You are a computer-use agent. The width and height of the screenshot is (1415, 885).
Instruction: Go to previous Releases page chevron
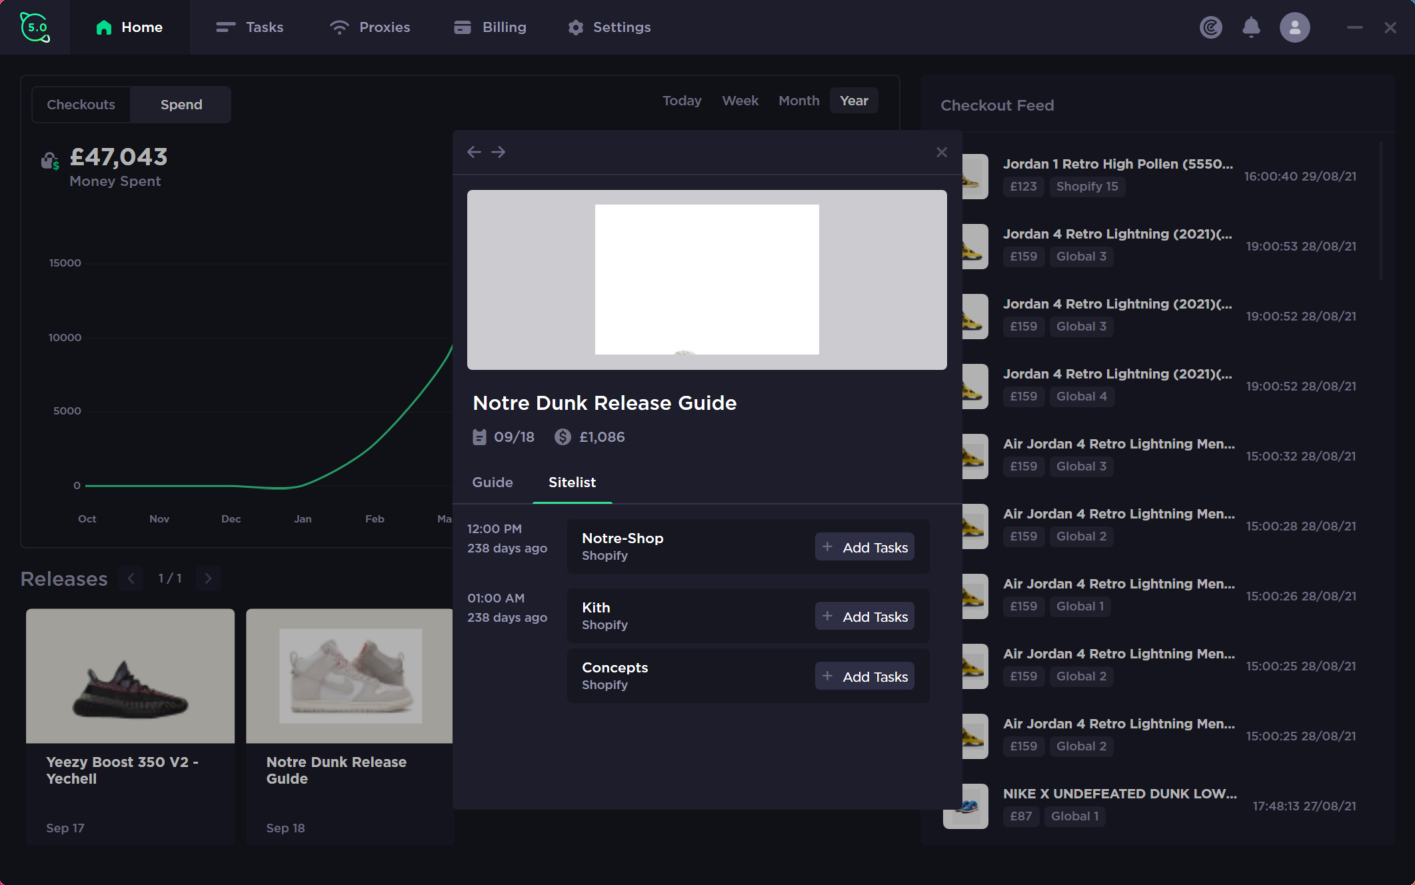point(131,578)
